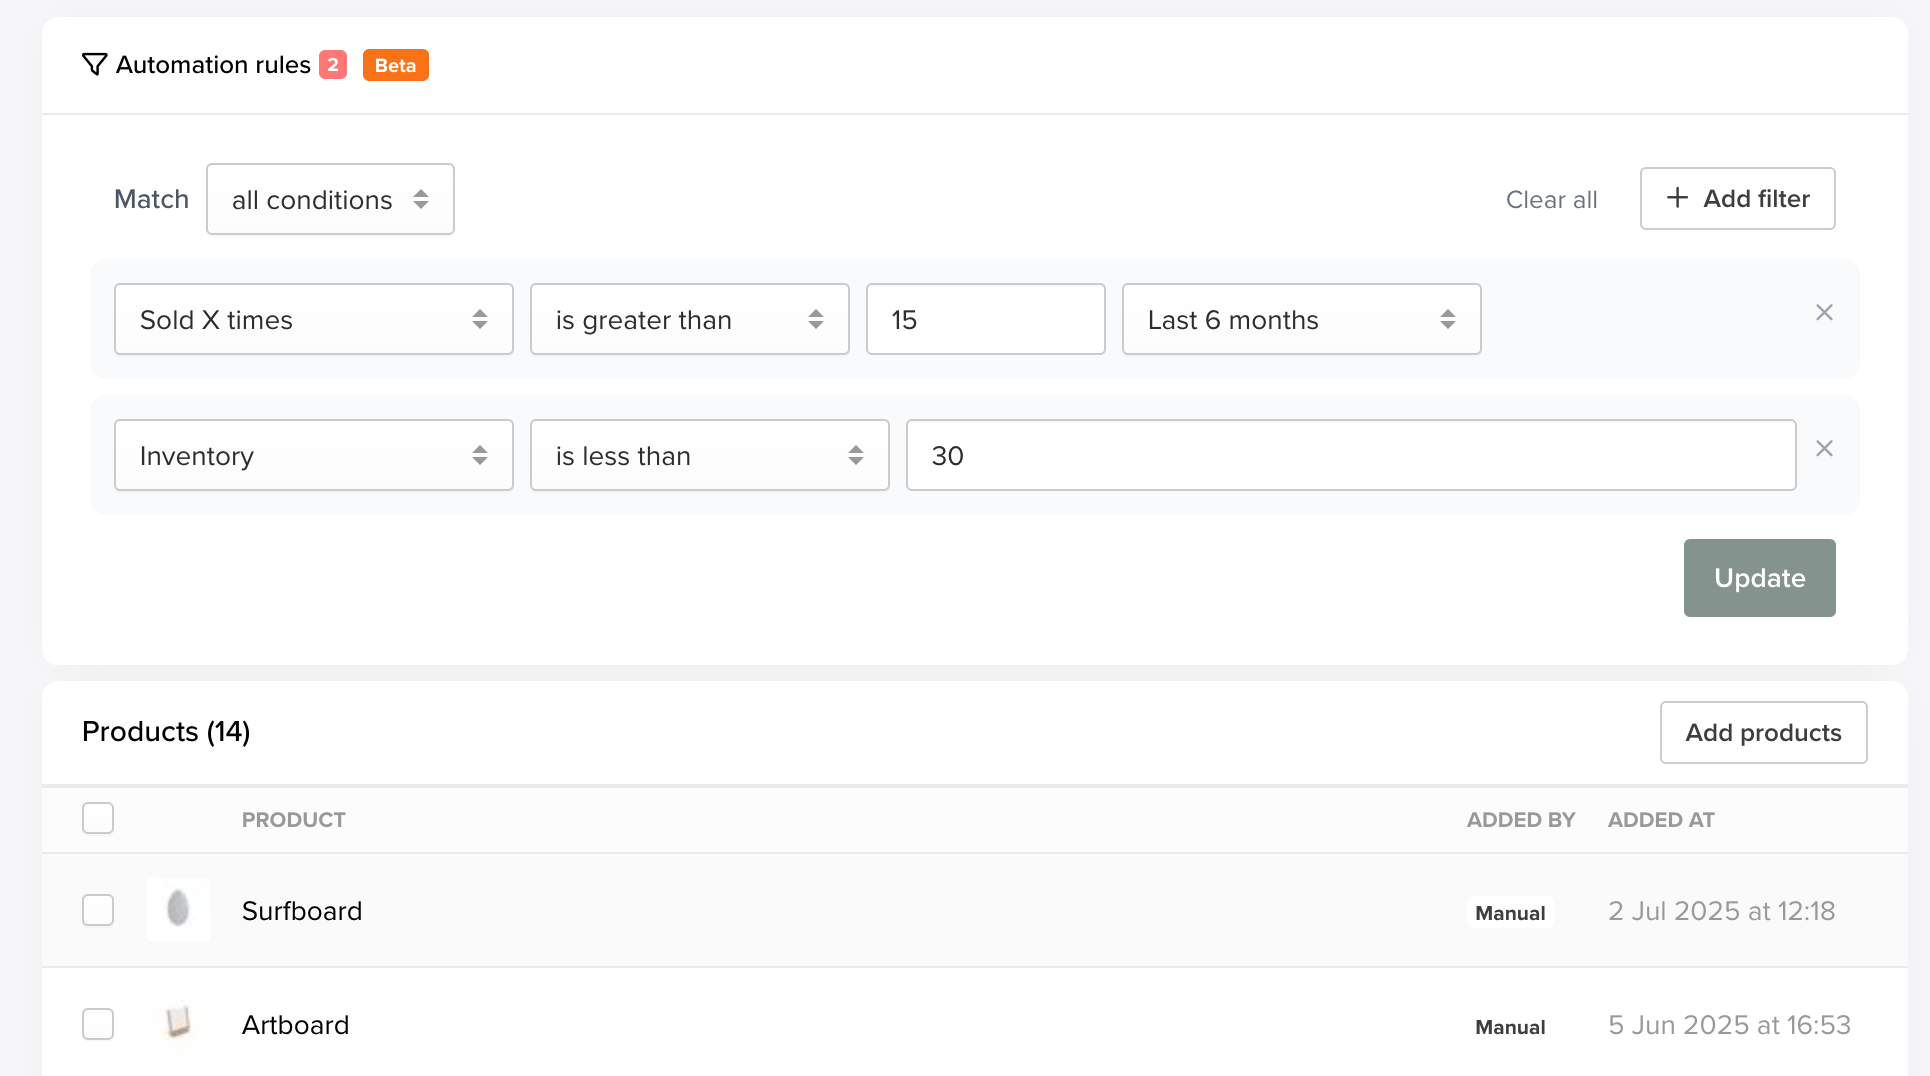Viewport: 1930px width, 1076px height.
Task: Click the ADDED BY column header
Action: pos(1521,820)
